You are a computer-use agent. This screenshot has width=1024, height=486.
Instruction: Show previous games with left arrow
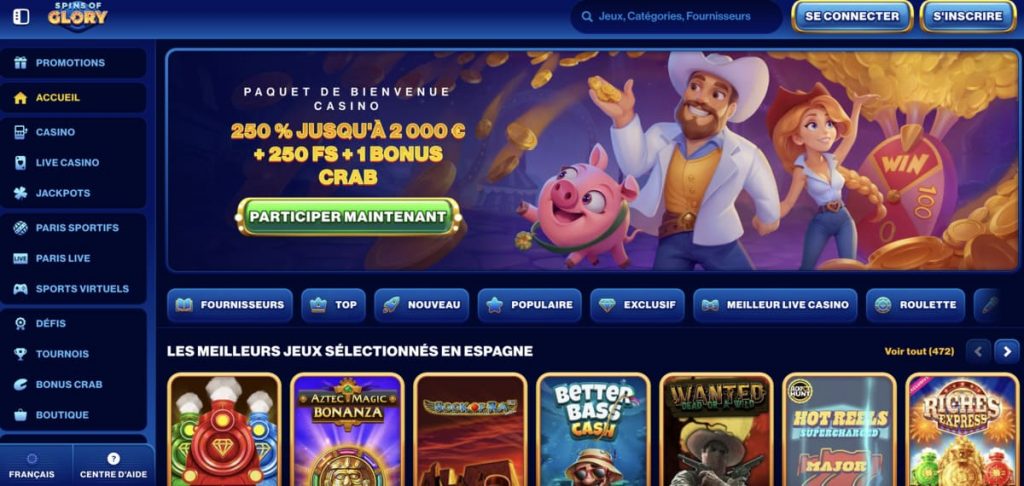(978, 351)
